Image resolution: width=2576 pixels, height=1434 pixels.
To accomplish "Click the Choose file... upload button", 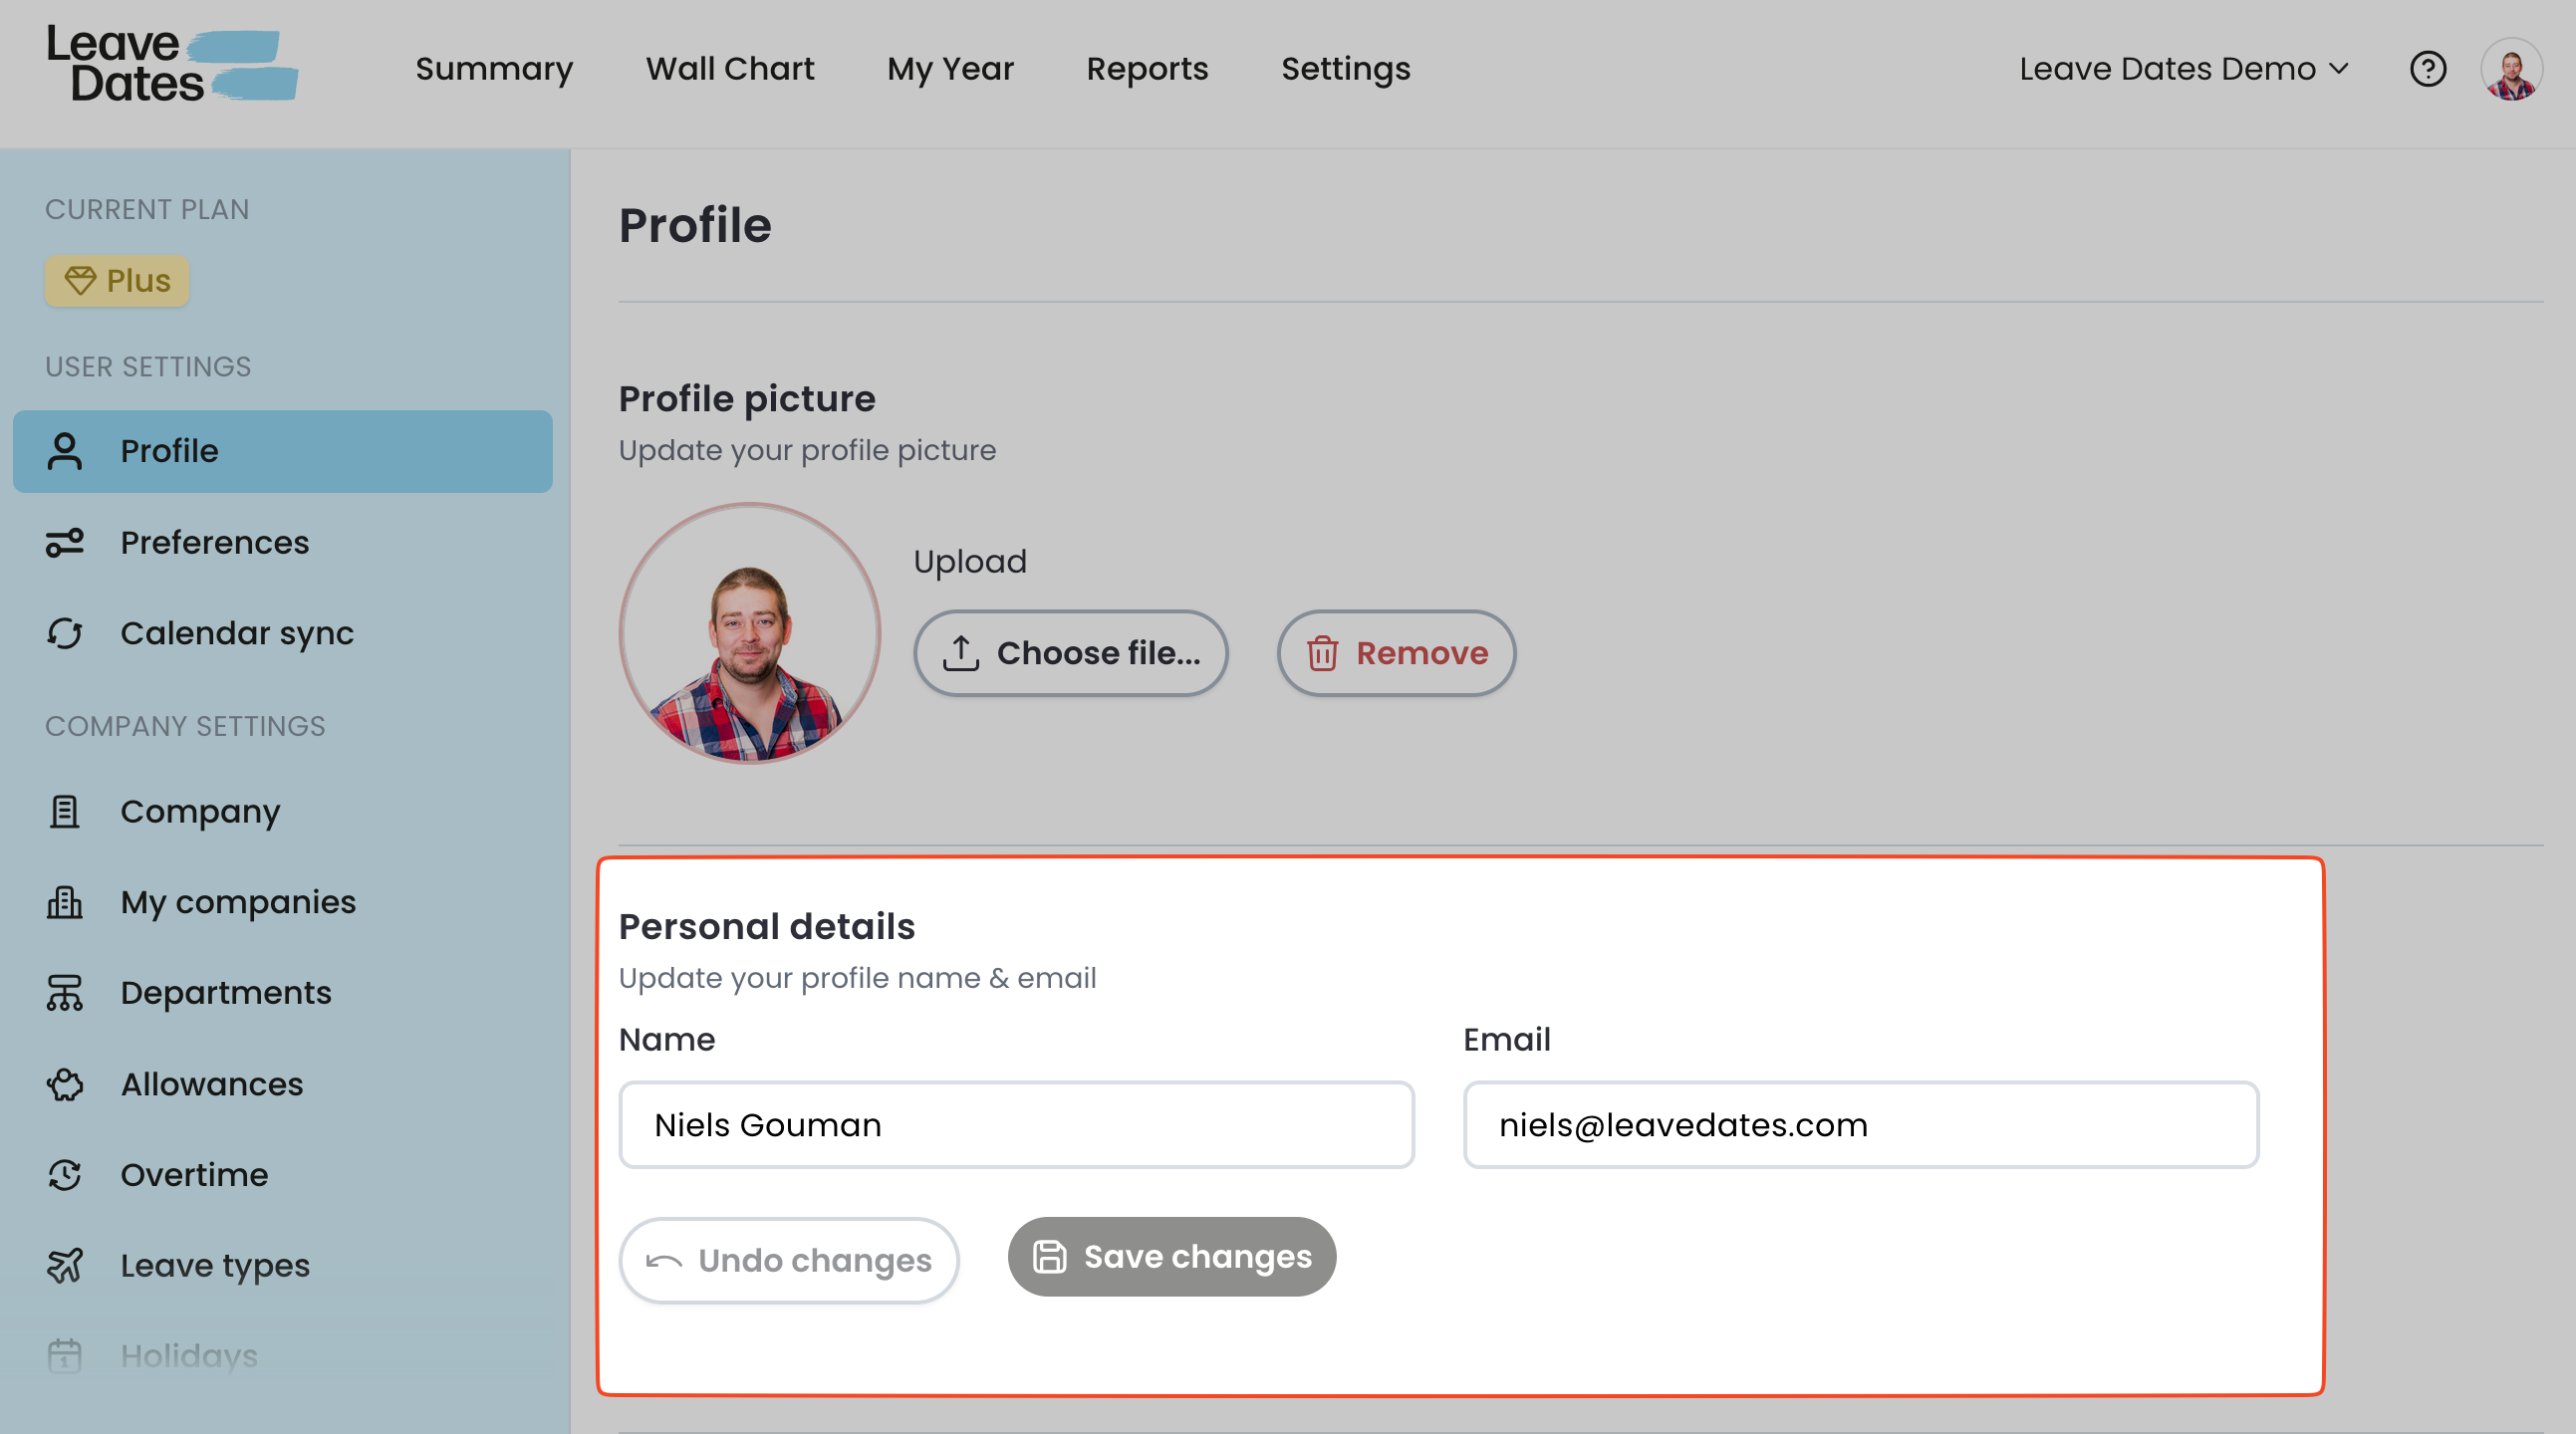I will pyautogui.click(x=1070, y=653).
